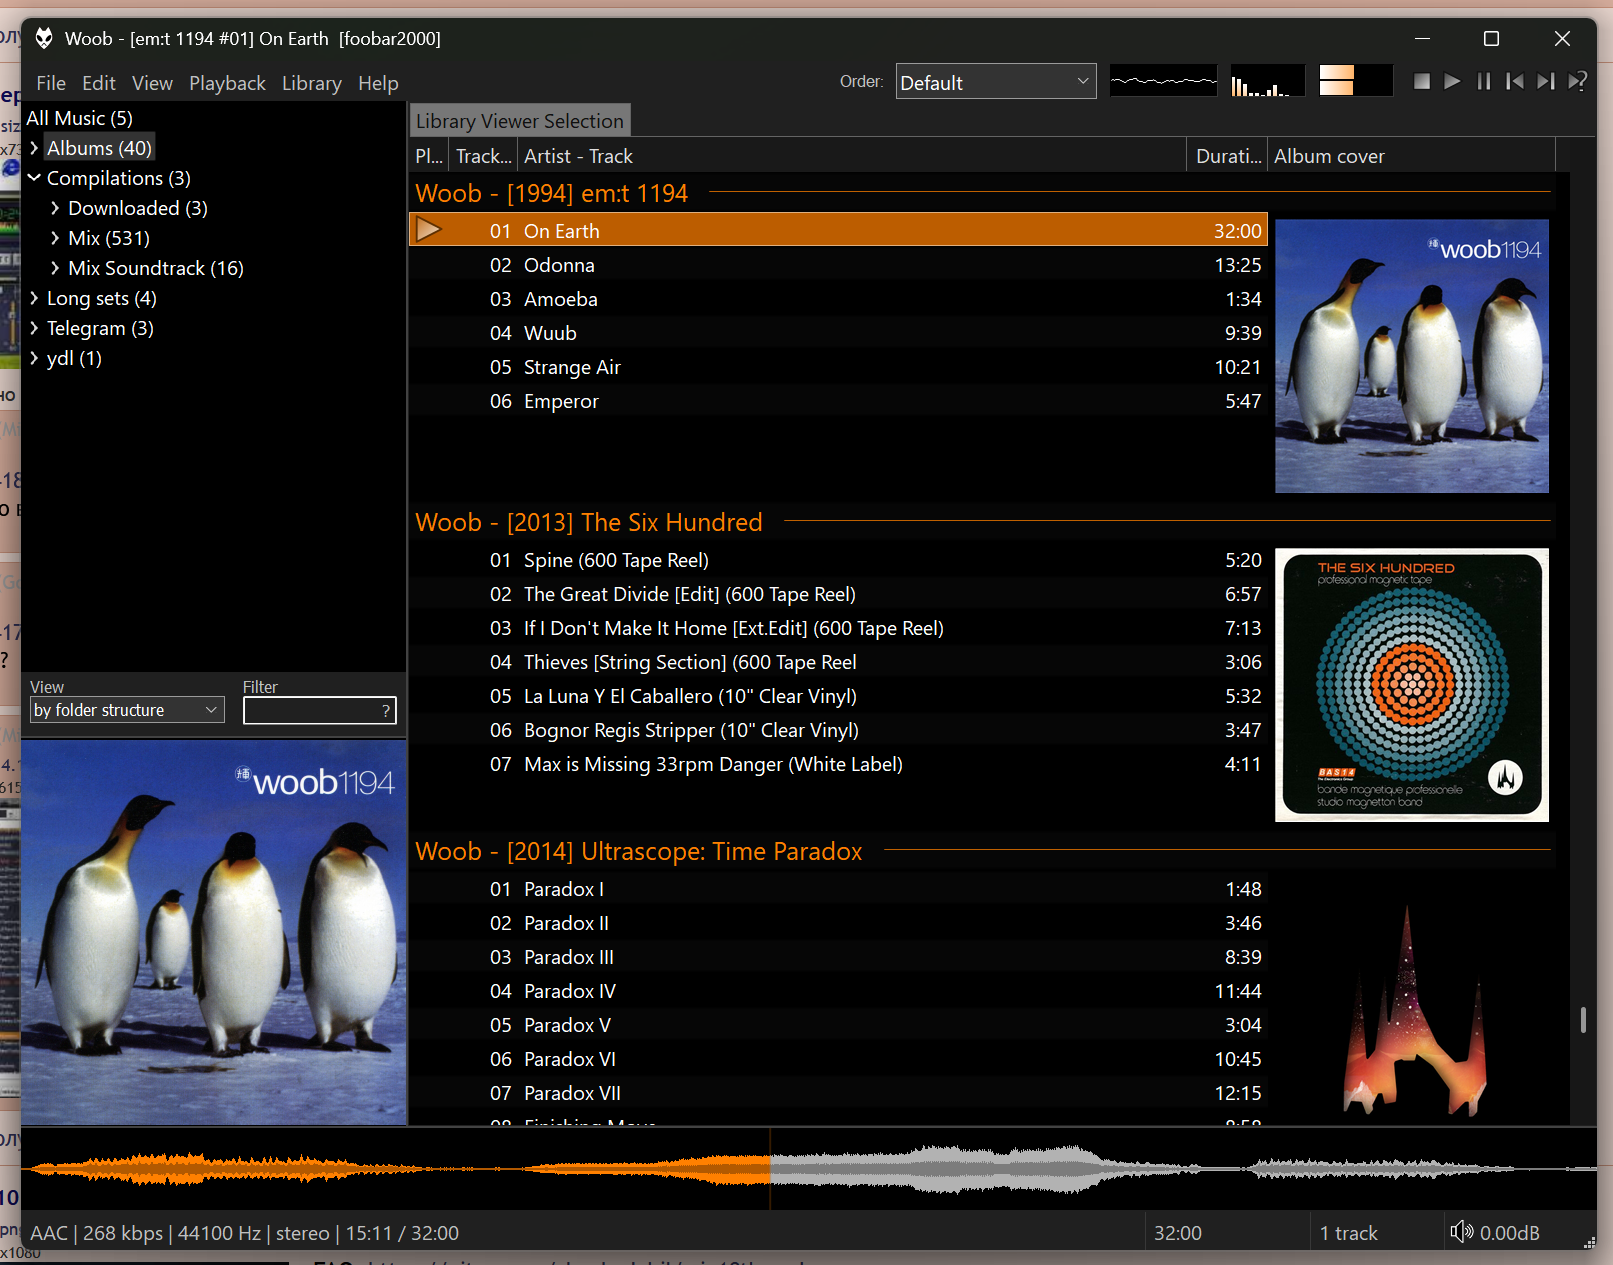Click the playlist vertical scrollbar thumb
Image resolution: width=1613 pixels, height=1265 pixels.
[1583, 1020]
